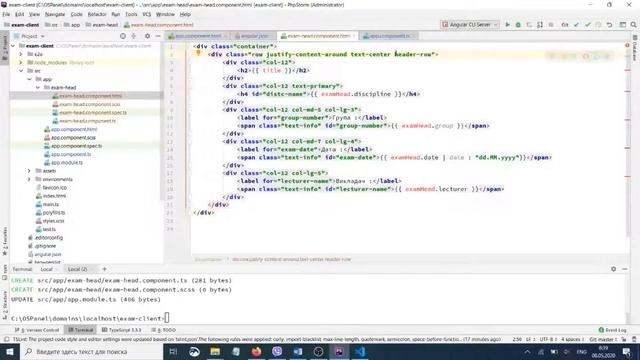Screen dimensions: 640x360
Task: Open Windows notification center icon
Action: tap(627, 351)
